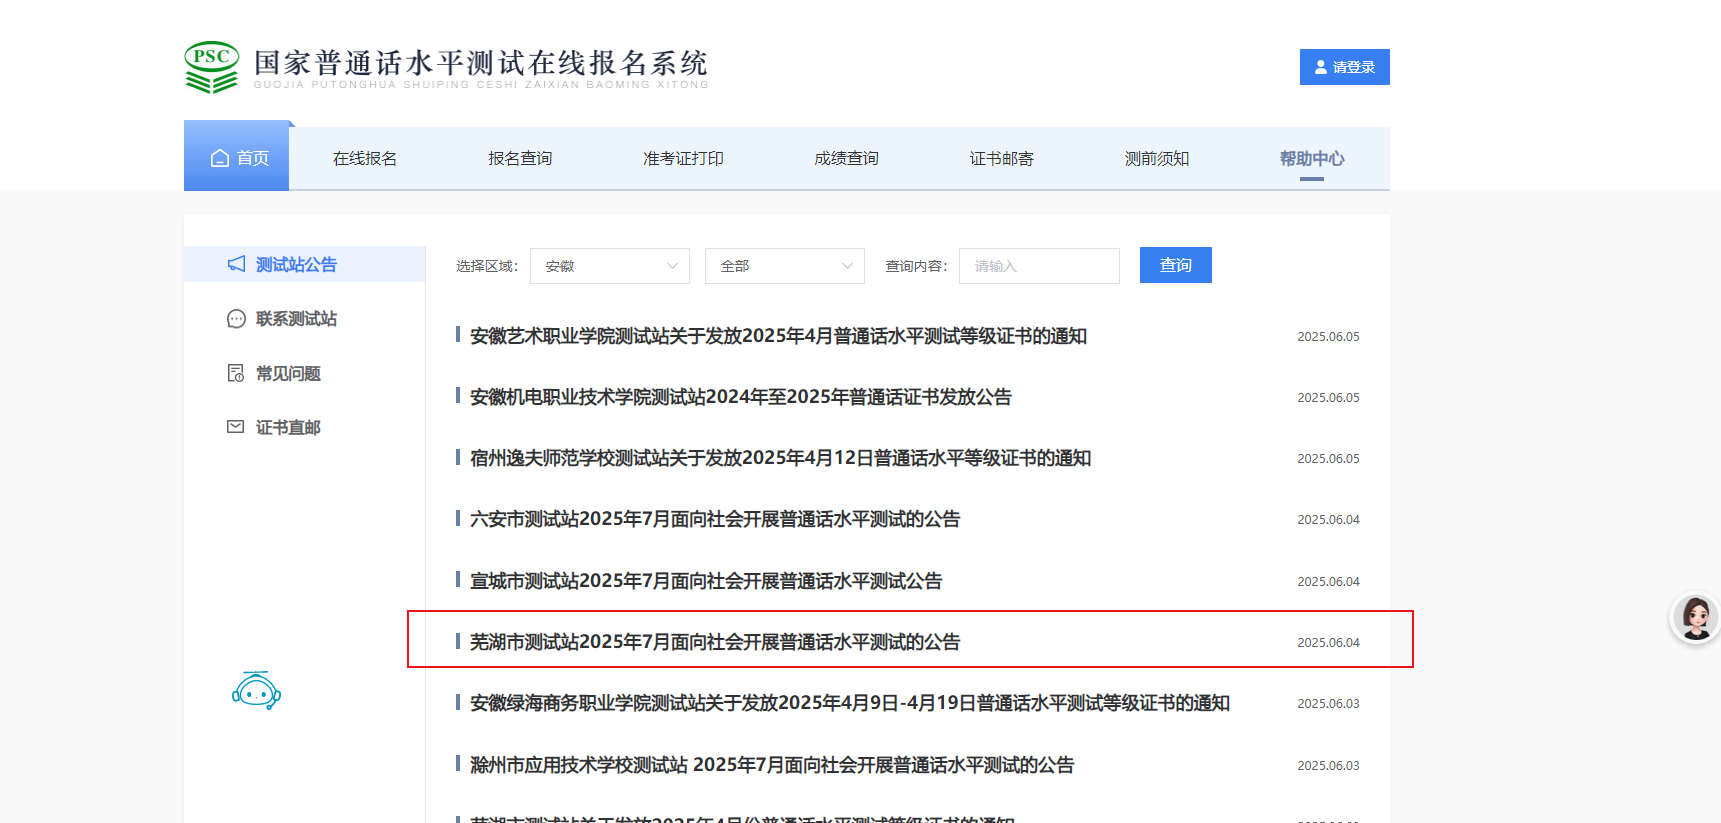Select 测试站公告 in the sidebar
The height and width of the screenshot is (823, 1721).
coord(305,264)
